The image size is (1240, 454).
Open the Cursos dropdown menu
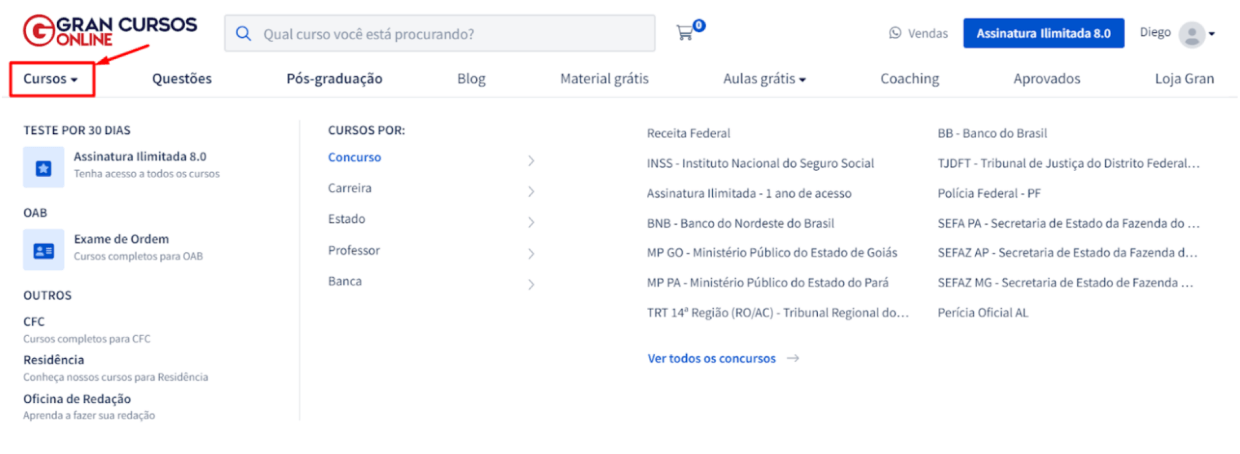(x=51, y=79)
